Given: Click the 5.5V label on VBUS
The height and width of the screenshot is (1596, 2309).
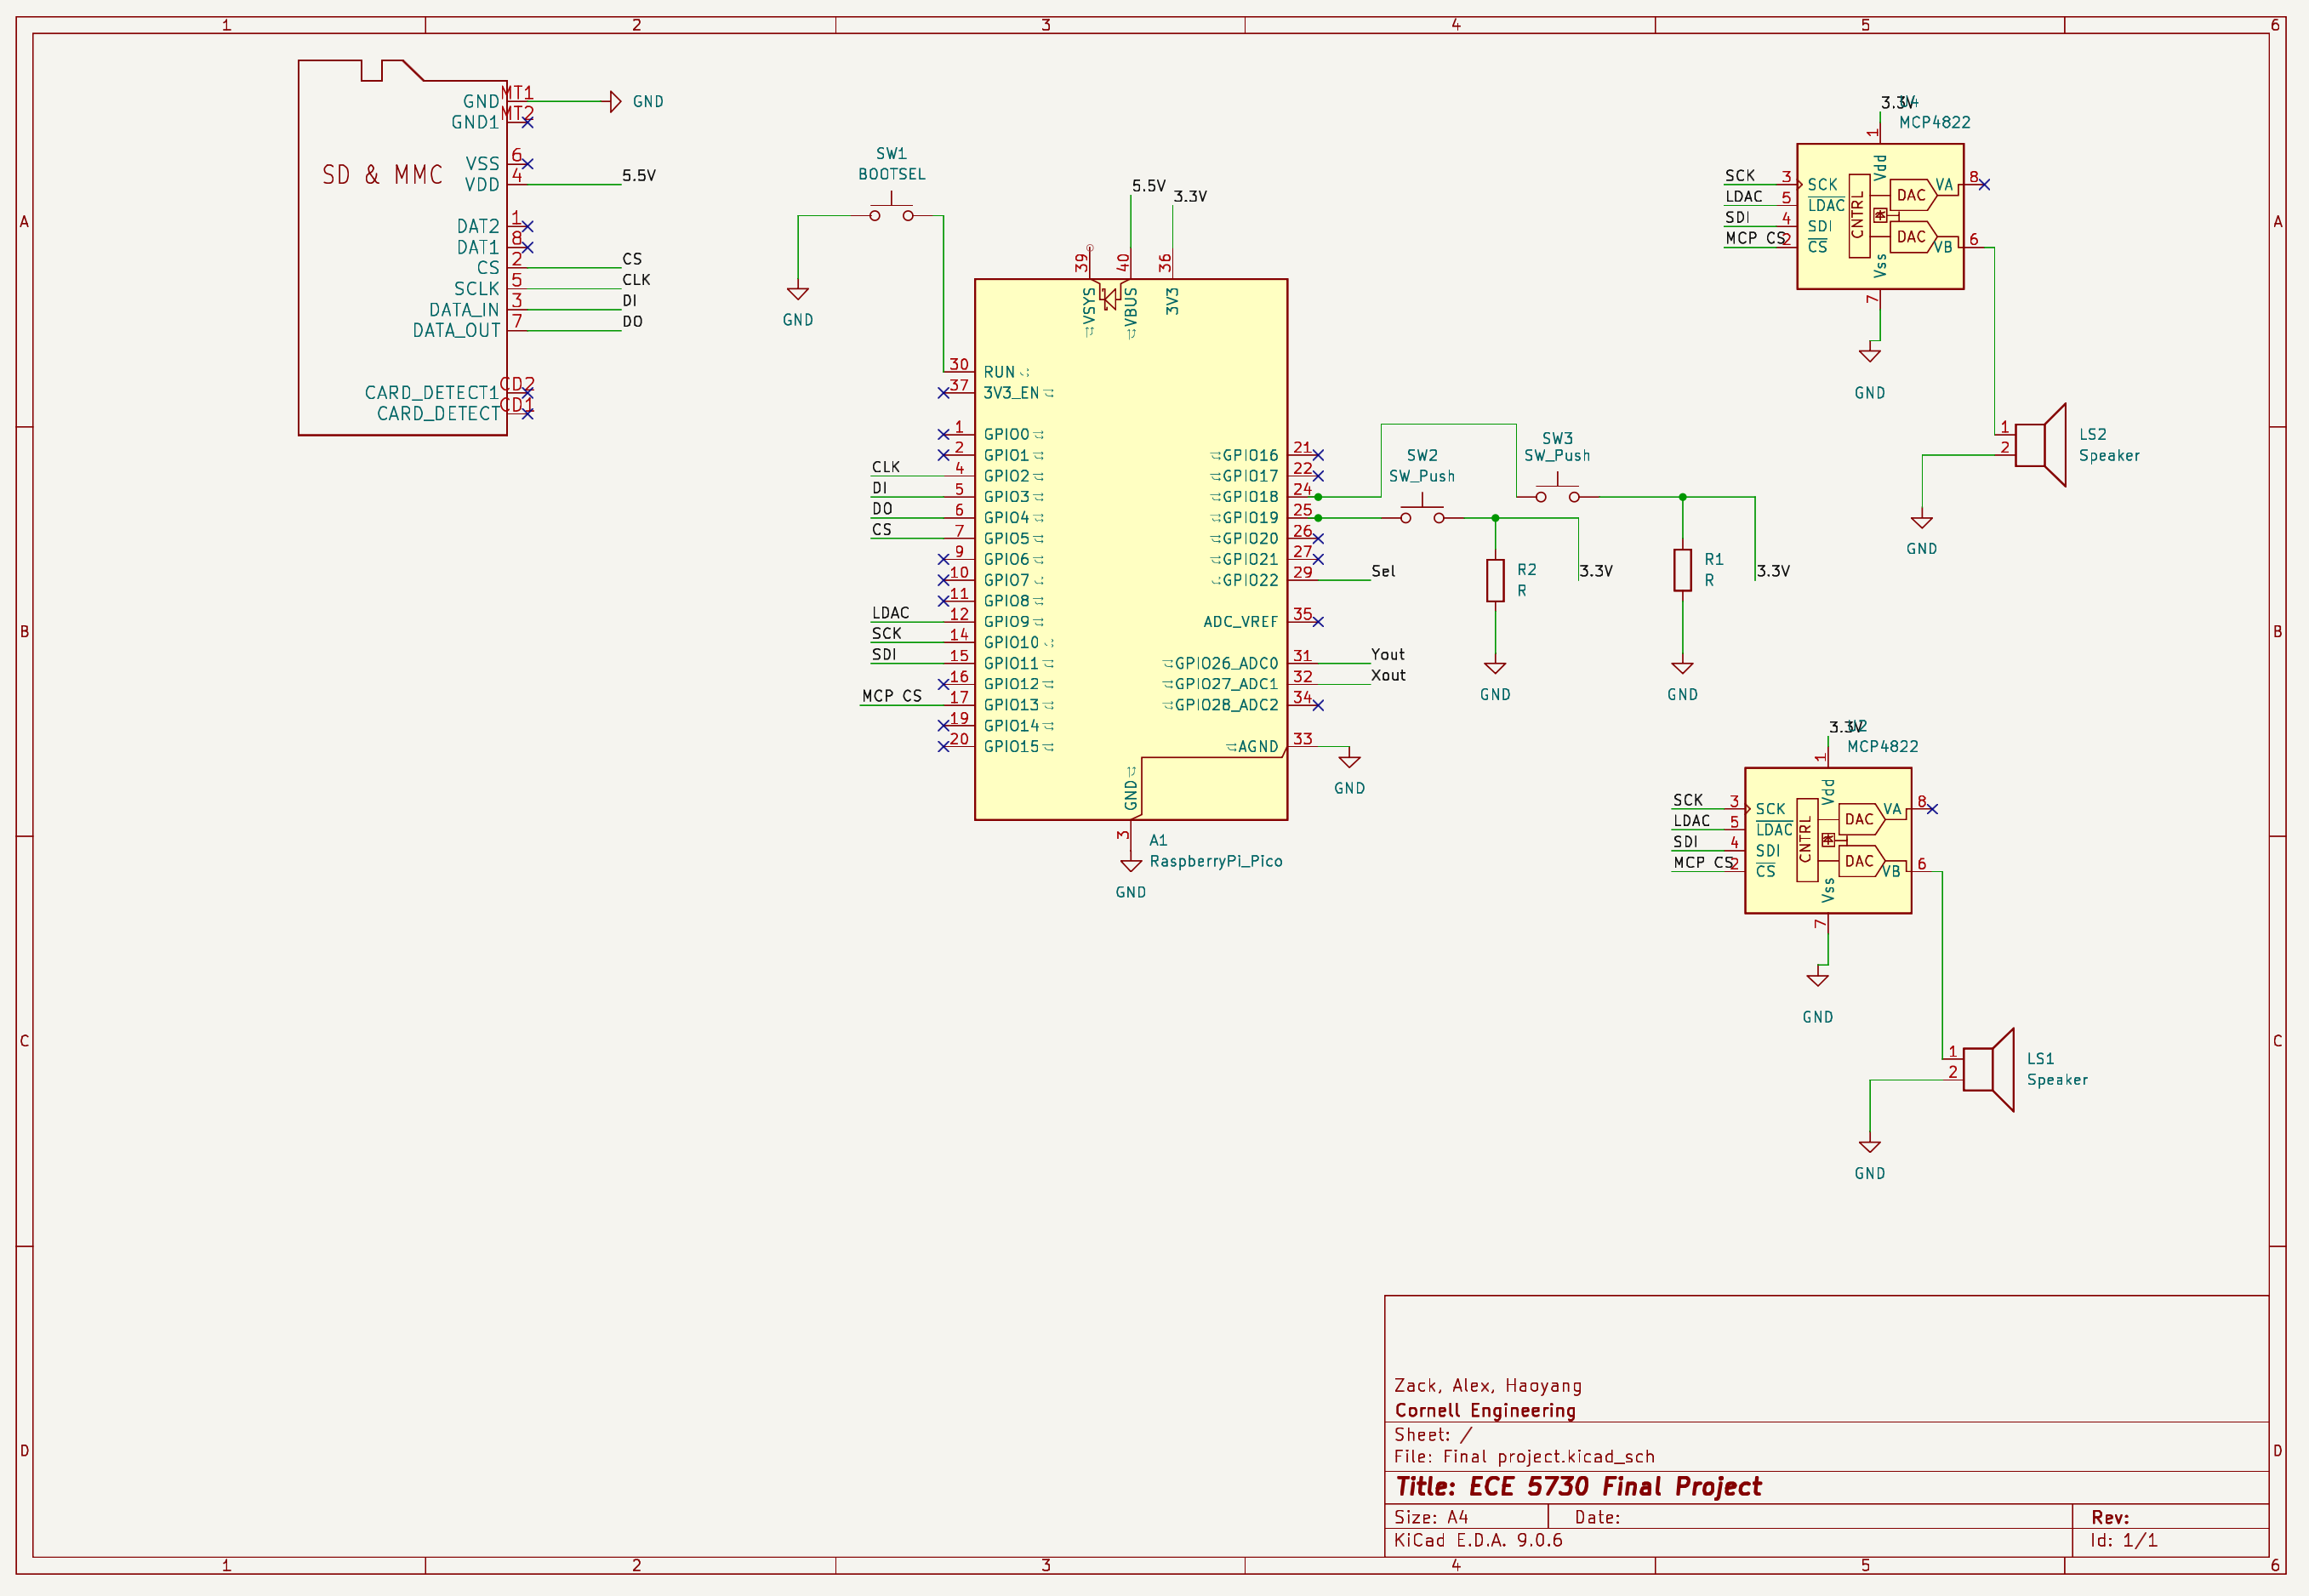Looking at the screenshot, I should pyautogui.click(x=1148, y=186).
